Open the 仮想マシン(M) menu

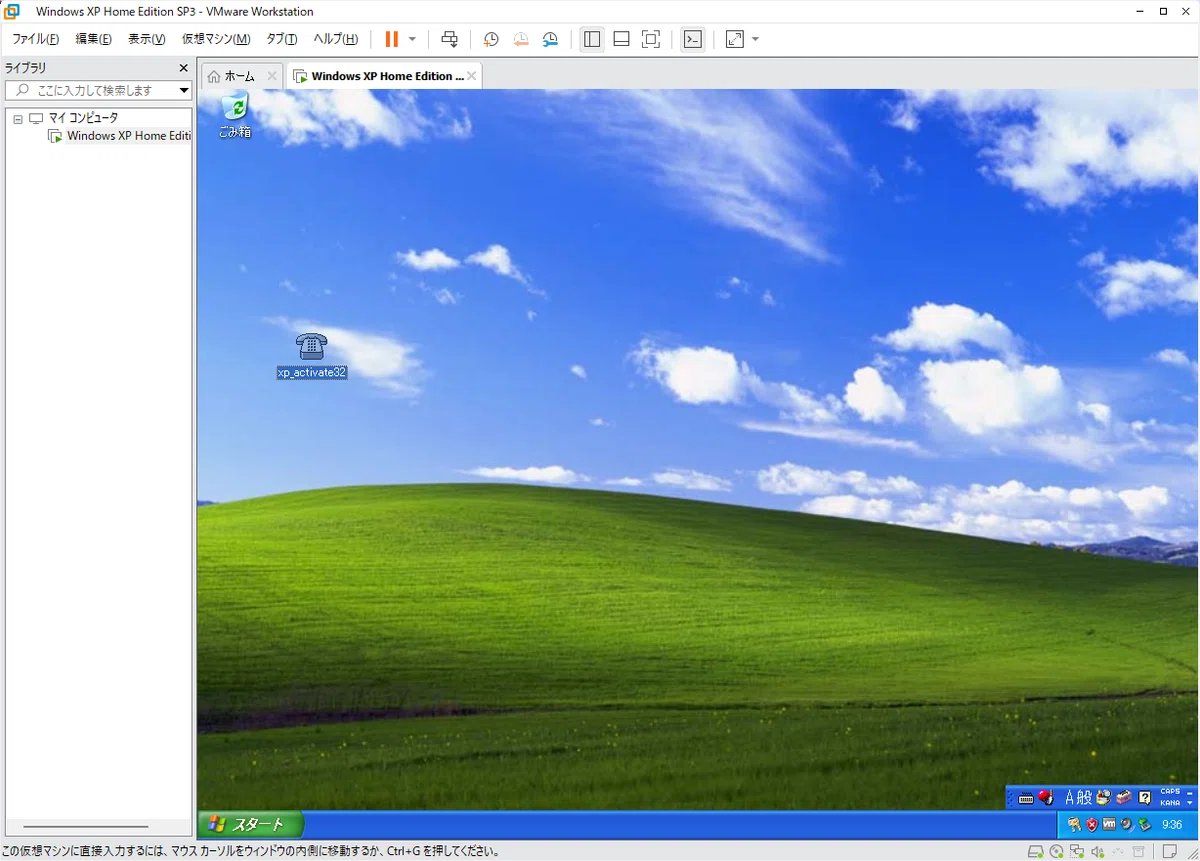(x=216, y=39)
